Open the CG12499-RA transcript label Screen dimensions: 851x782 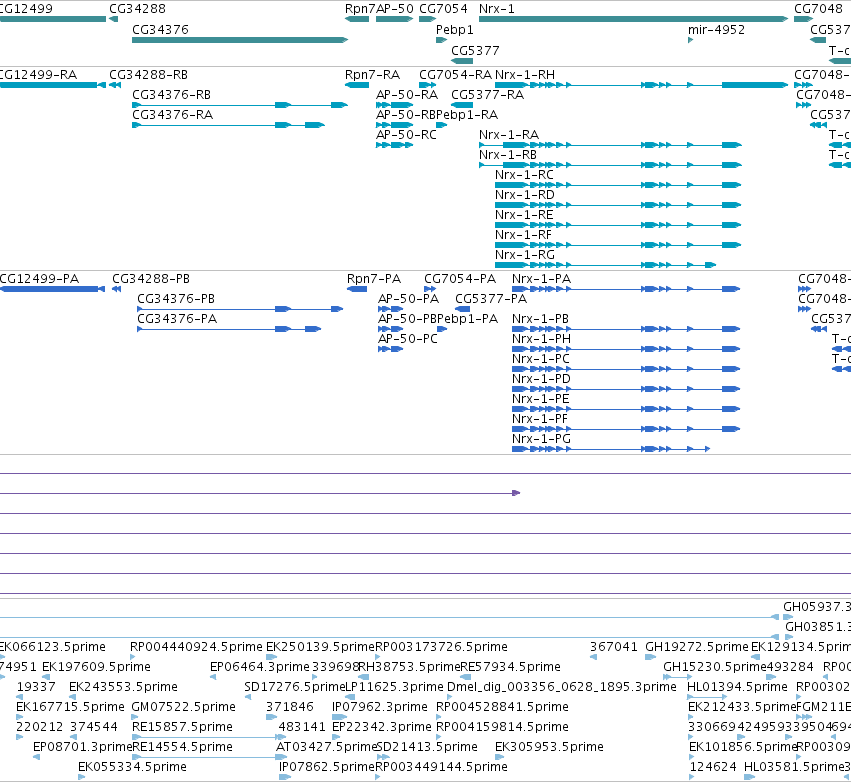[x=38, y=74]
